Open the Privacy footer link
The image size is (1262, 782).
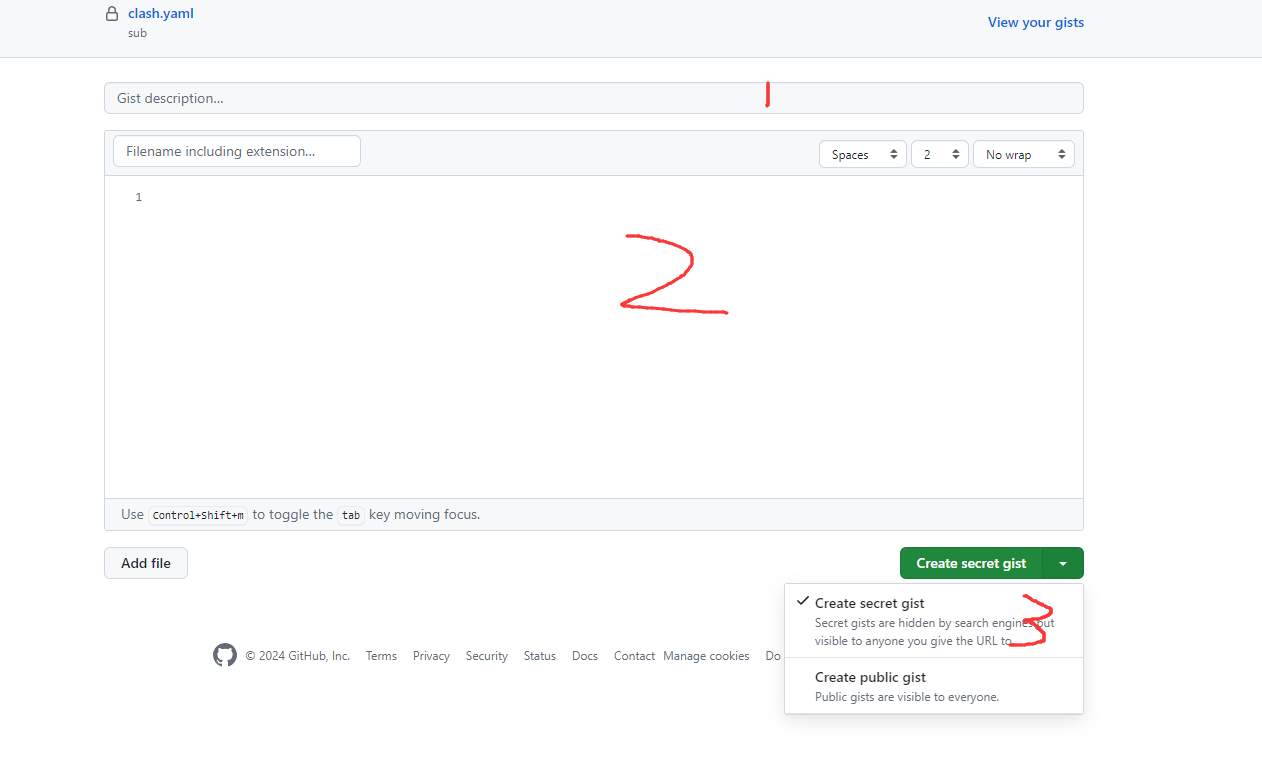[431, 656]
